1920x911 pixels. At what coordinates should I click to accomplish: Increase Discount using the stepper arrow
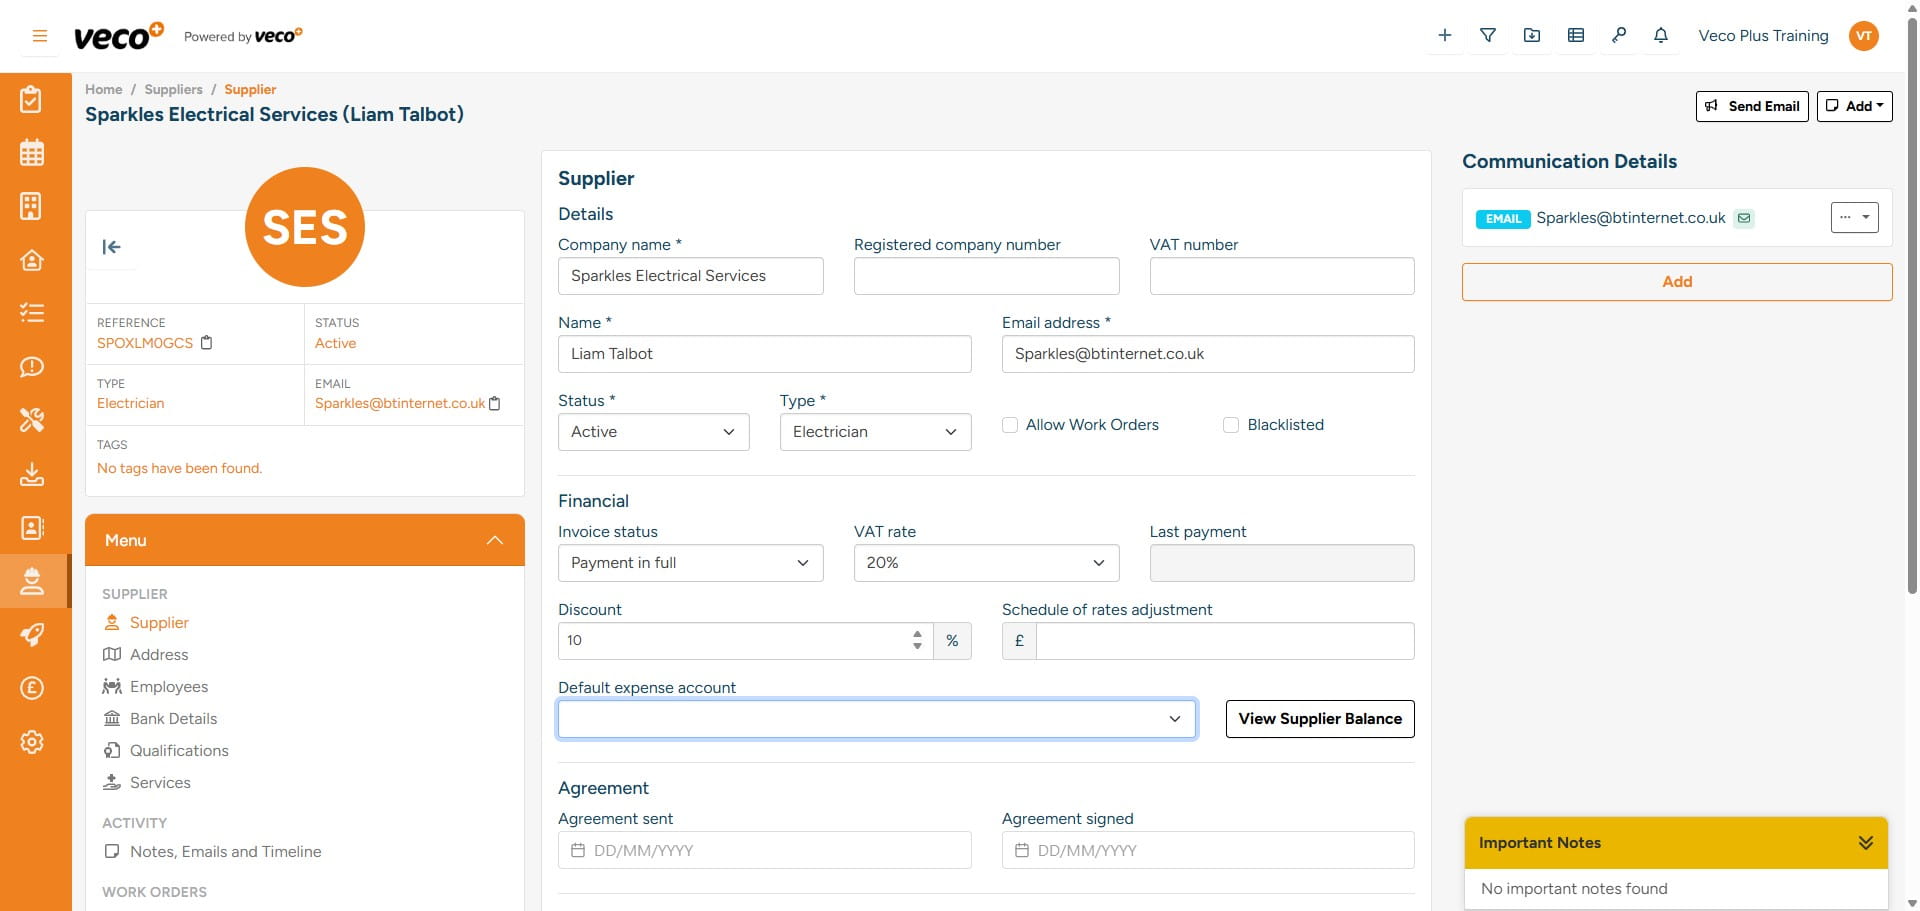pyautogui.click(x=916, y=634)
